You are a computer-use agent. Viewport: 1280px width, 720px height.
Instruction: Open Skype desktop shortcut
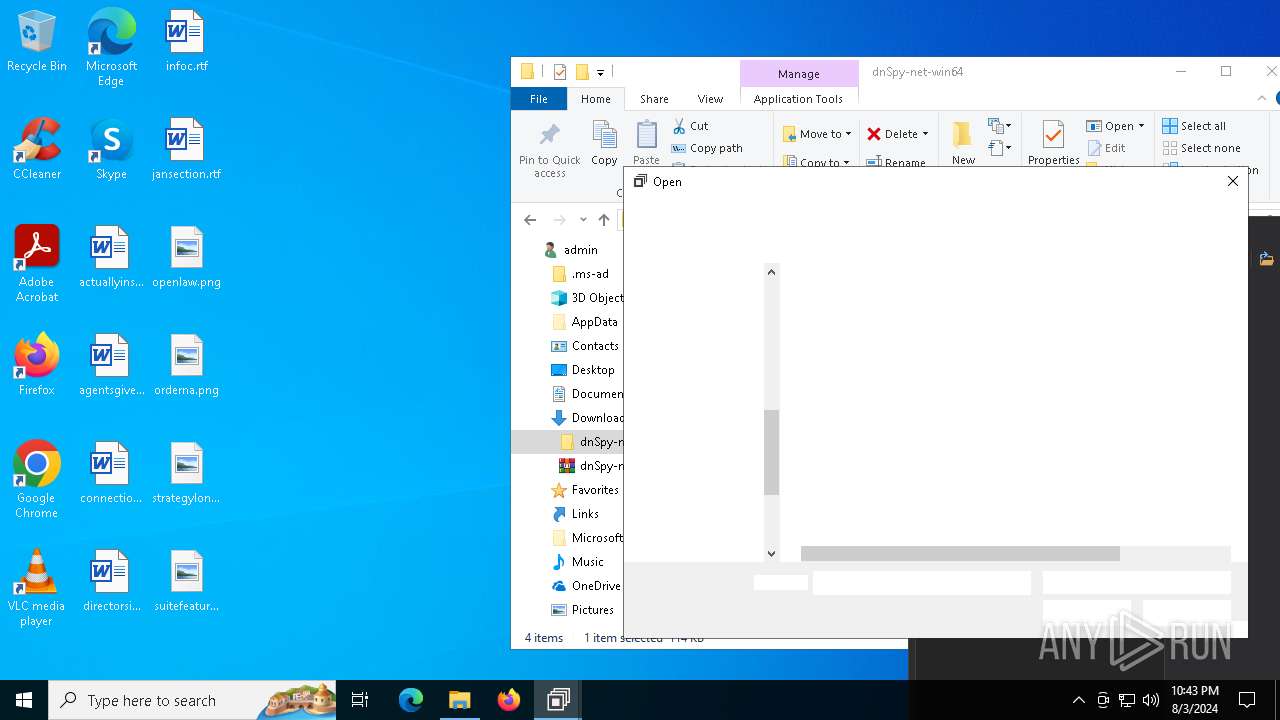pos(111,150)
